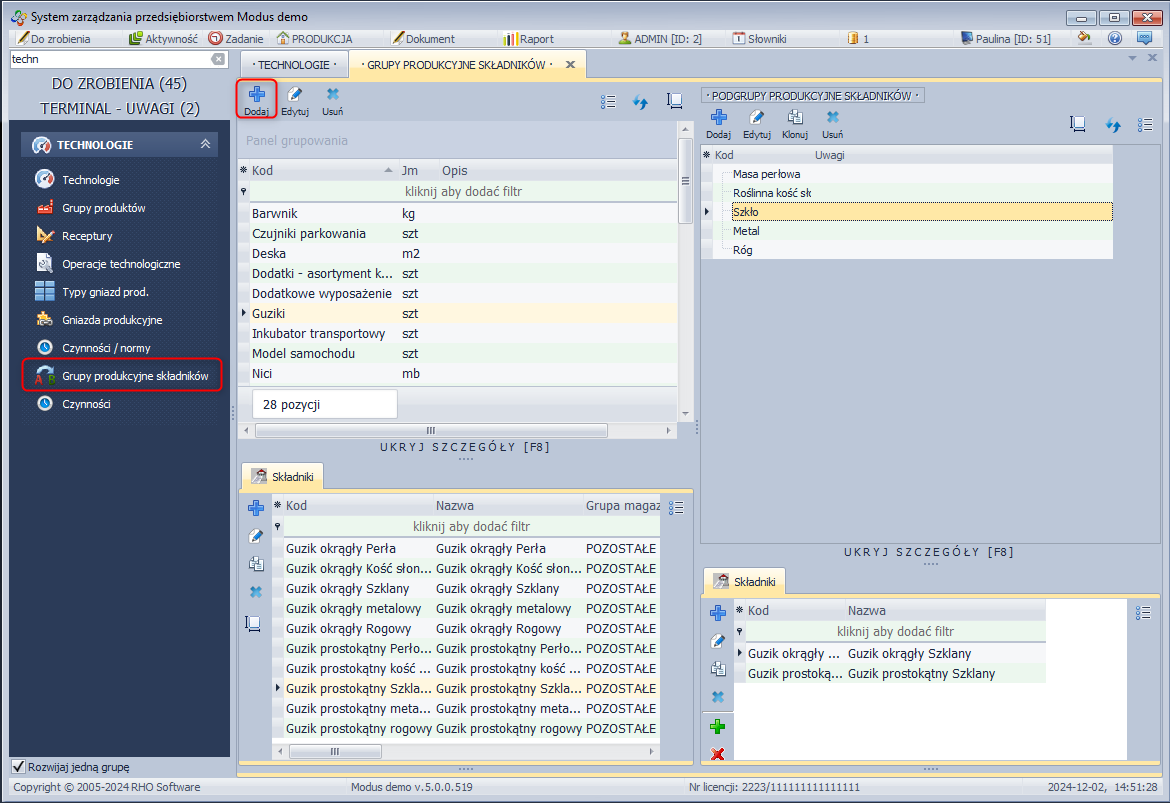Click DO ZROBIENIA (45) link
Image resolution: width=1170 pixels, height=803 pixels.
tap(119, 83)
